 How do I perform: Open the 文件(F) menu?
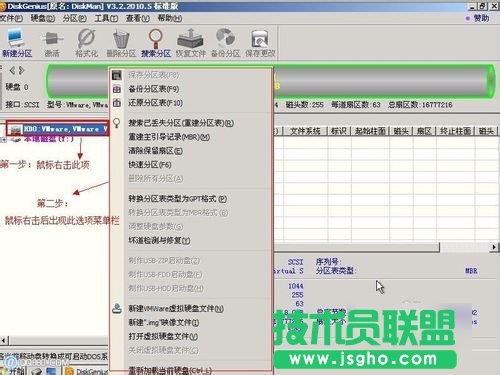click(x=11, y=18)
